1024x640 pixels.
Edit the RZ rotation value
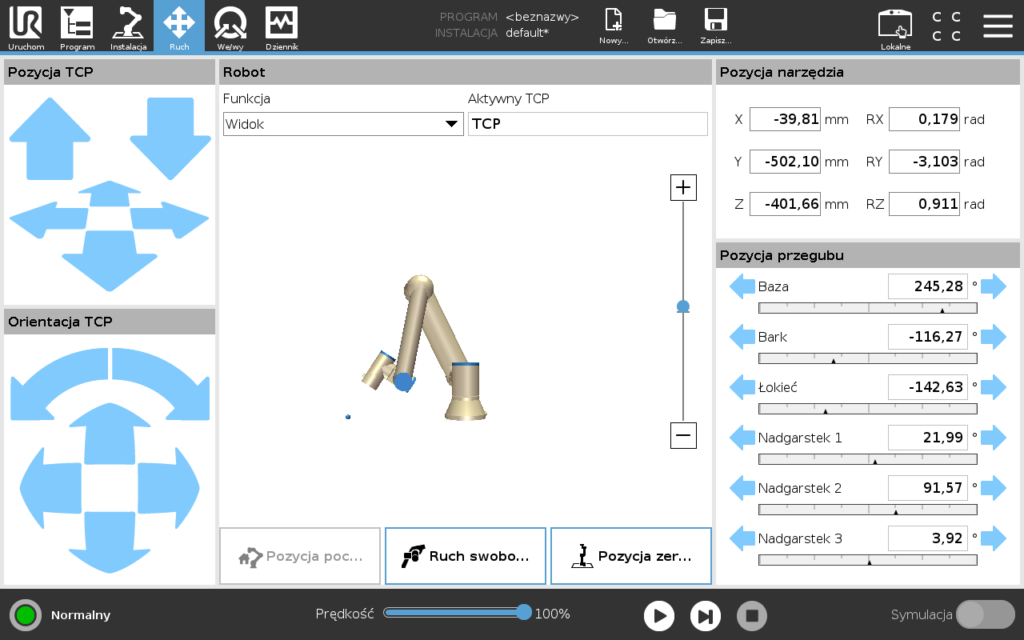tap(924, 204)
